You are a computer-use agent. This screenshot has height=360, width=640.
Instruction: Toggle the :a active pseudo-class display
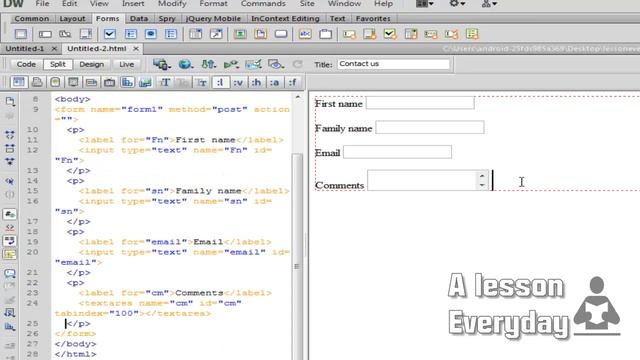(275, 82)
